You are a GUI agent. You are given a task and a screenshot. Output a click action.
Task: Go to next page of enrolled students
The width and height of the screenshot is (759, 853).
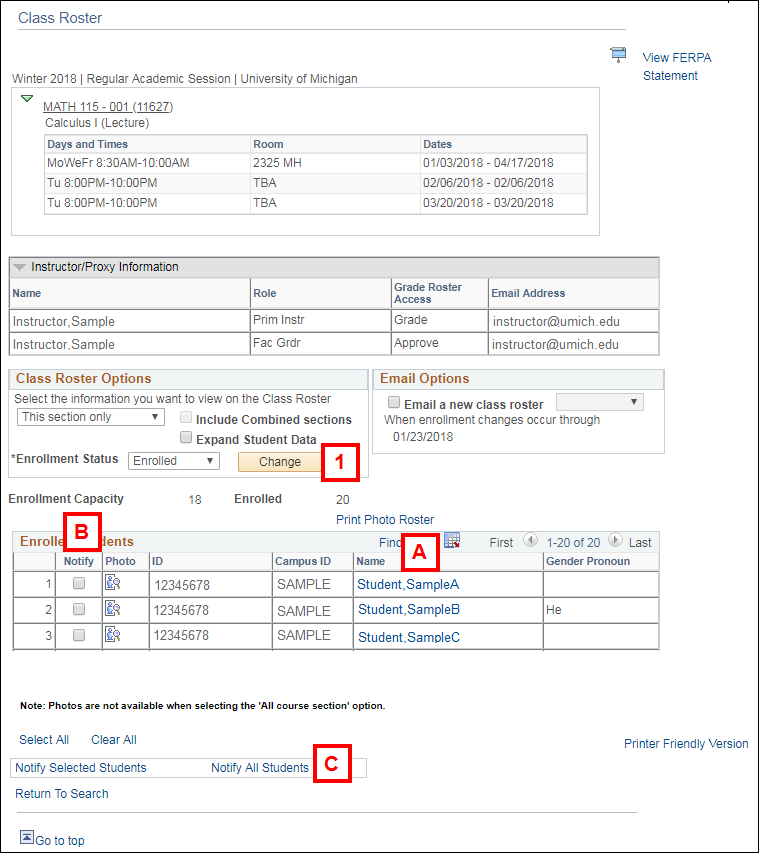[x=615, y=542]
